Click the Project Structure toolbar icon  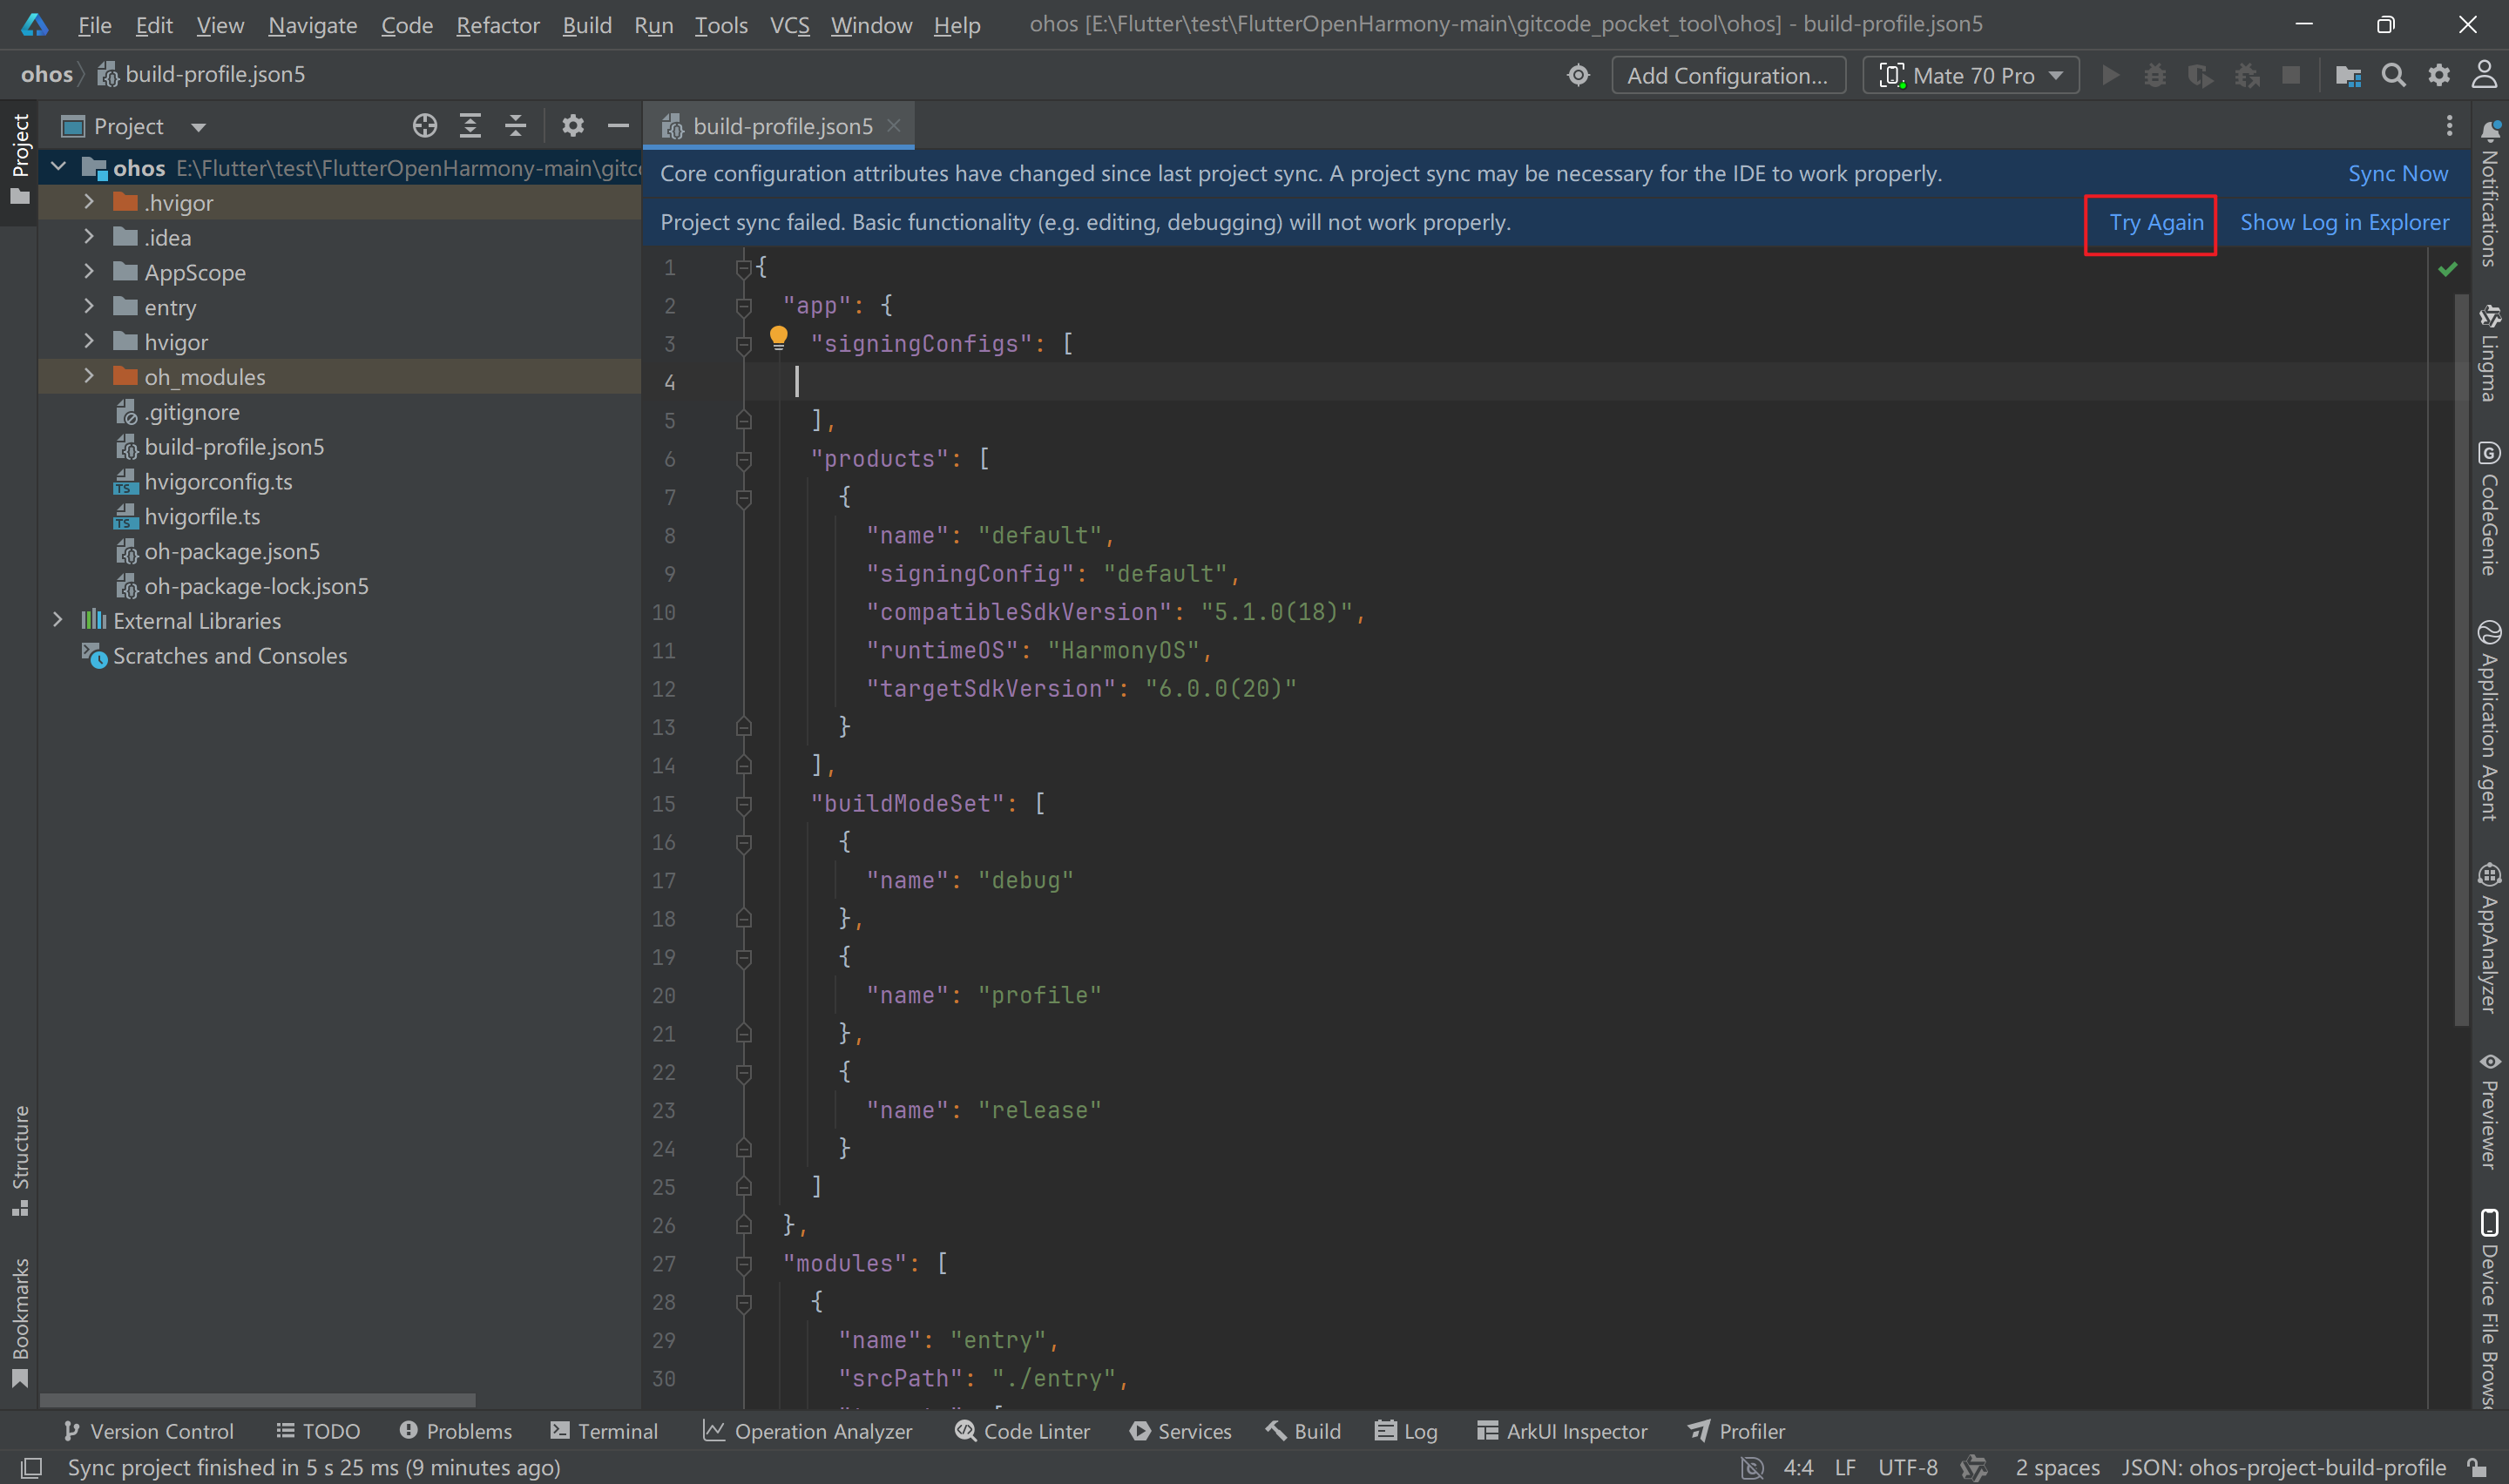[x=2347, y=75]
